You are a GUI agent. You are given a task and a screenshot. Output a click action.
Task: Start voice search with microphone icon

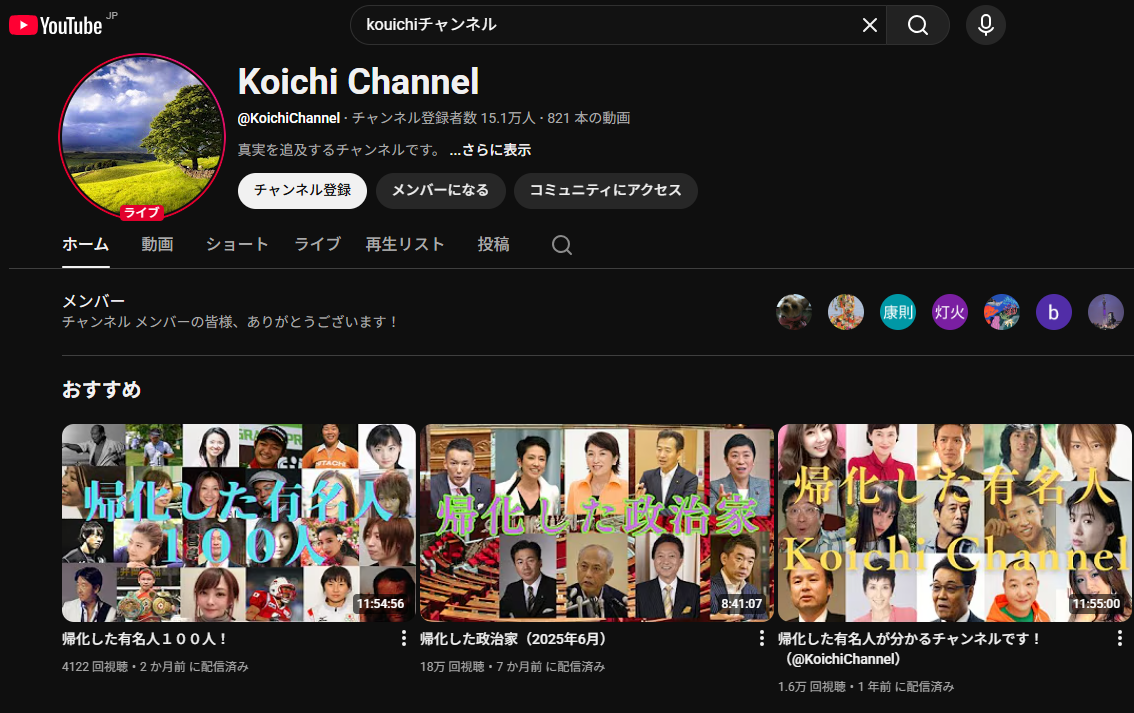(x=985, y=25)
